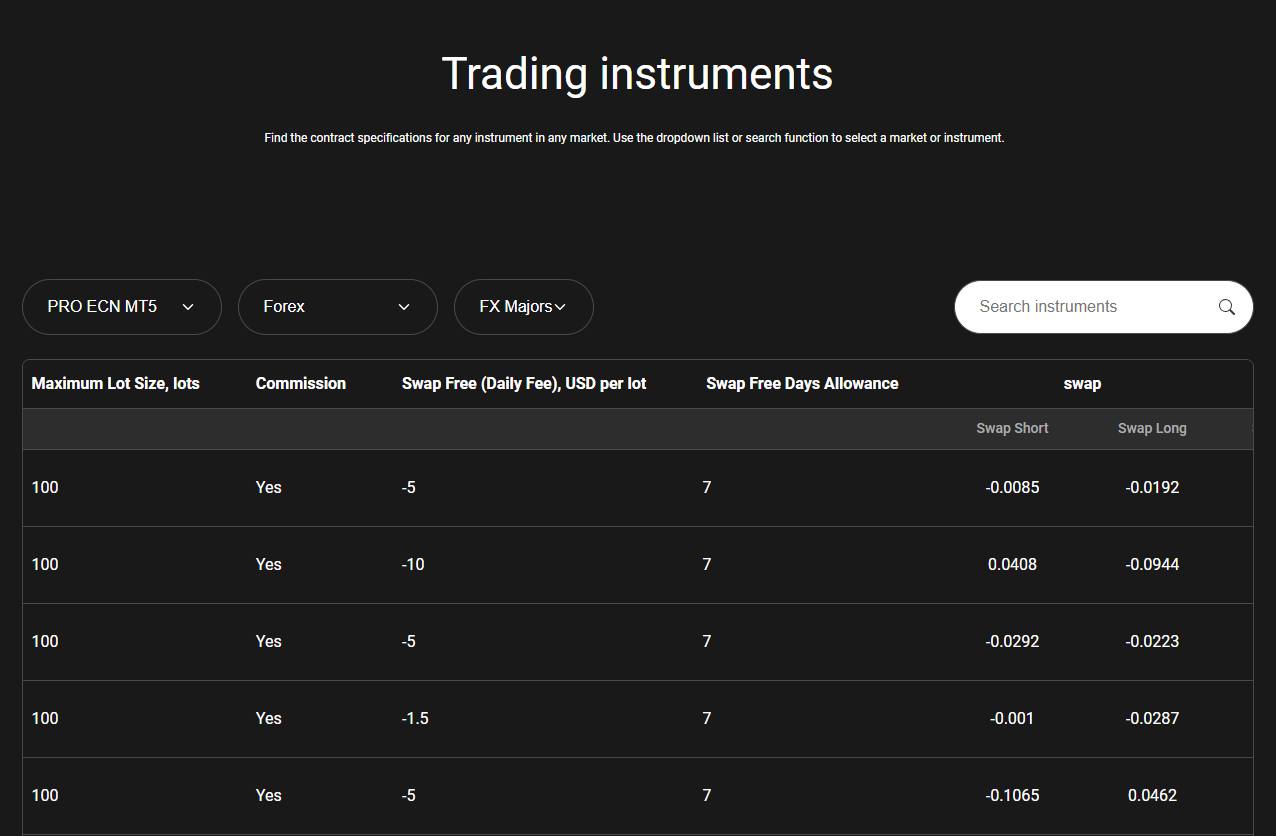
Task: Select the 0.0408 swap short value
Action: pos(1012,565)
